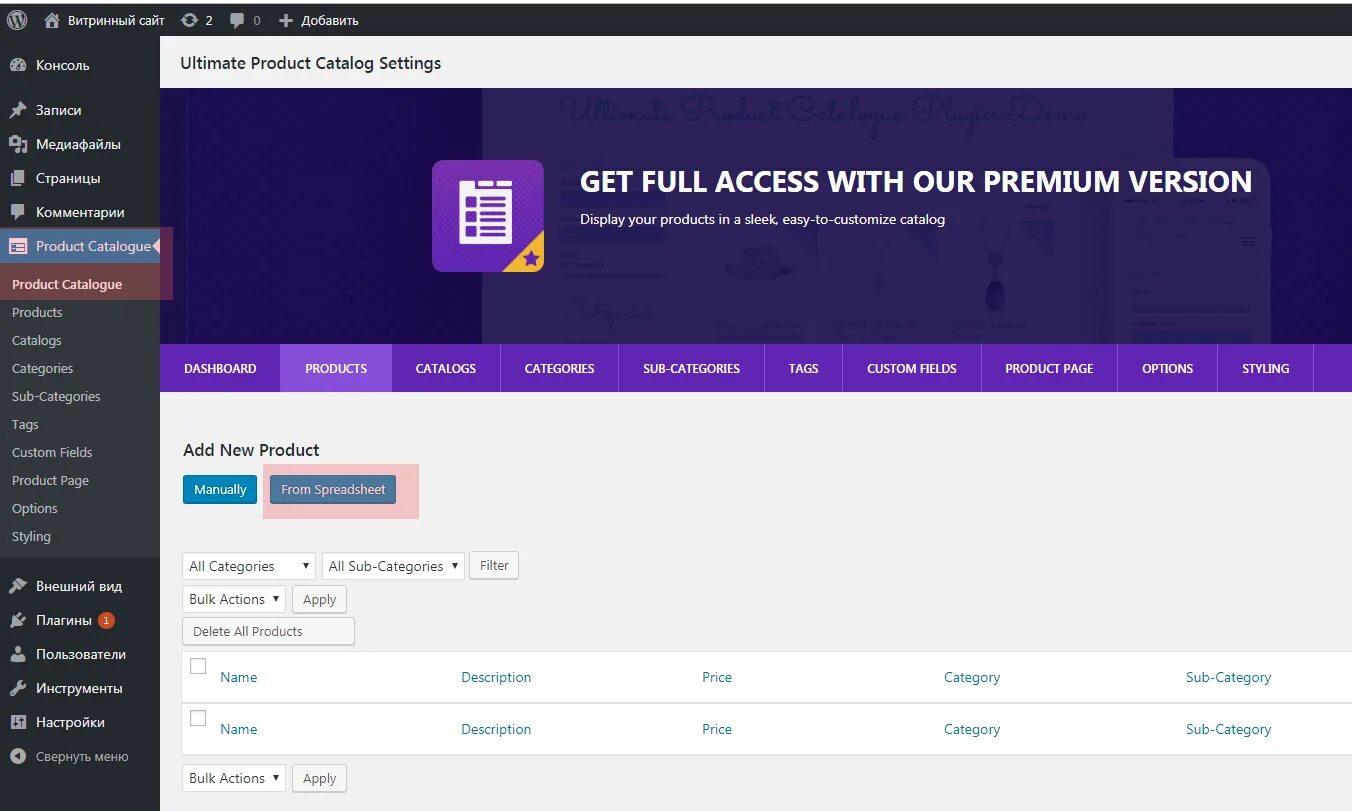Open the All Sub-Categories dropdown
This screenshot has height=811, width=1352.
point(393,566)
